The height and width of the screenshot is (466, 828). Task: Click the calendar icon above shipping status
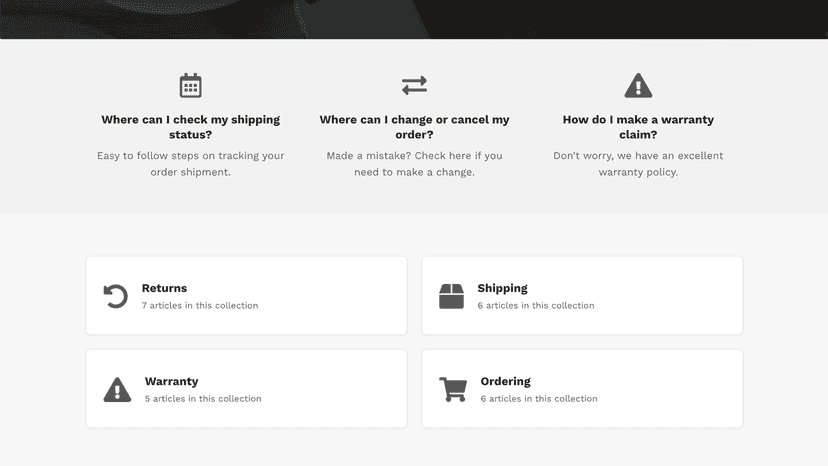(x=190, y=85)
